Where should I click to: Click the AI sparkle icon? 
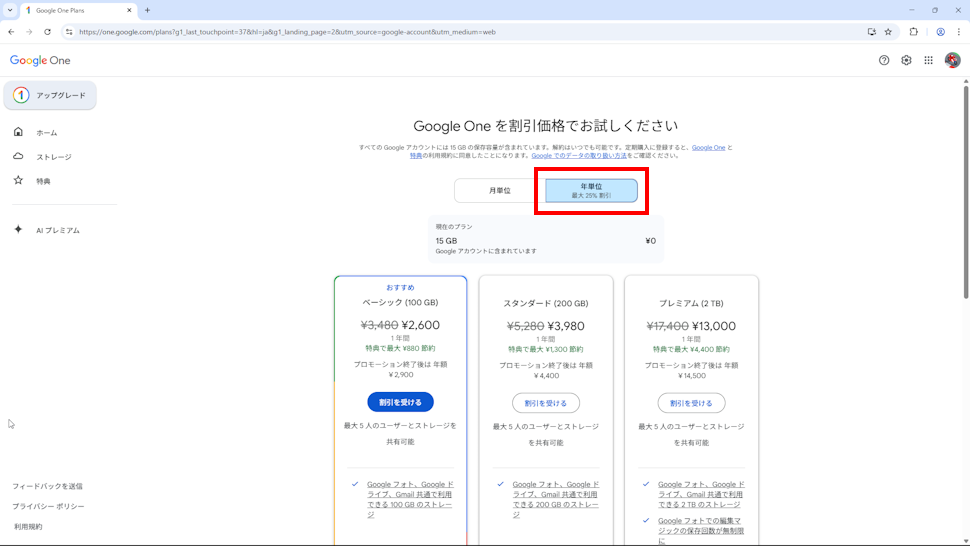click(19, 229)
